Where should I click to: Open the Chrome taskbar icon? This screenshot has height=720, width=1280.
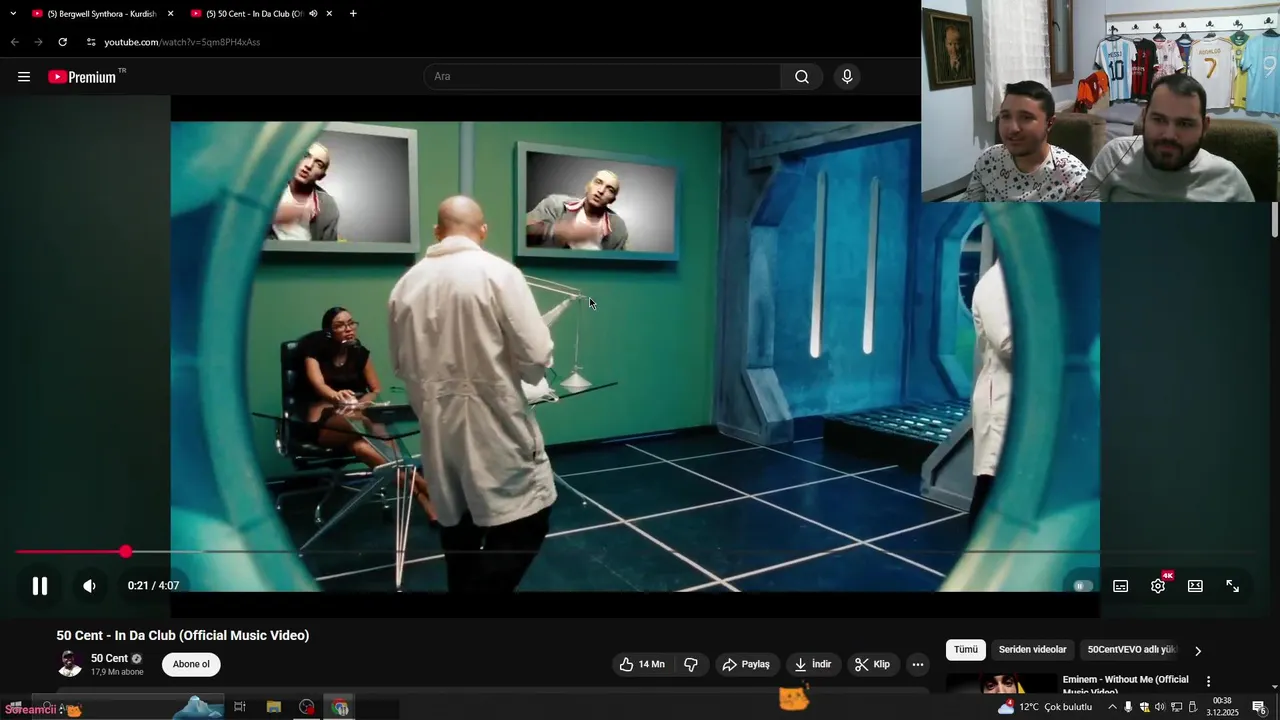(x=341, y=707)
